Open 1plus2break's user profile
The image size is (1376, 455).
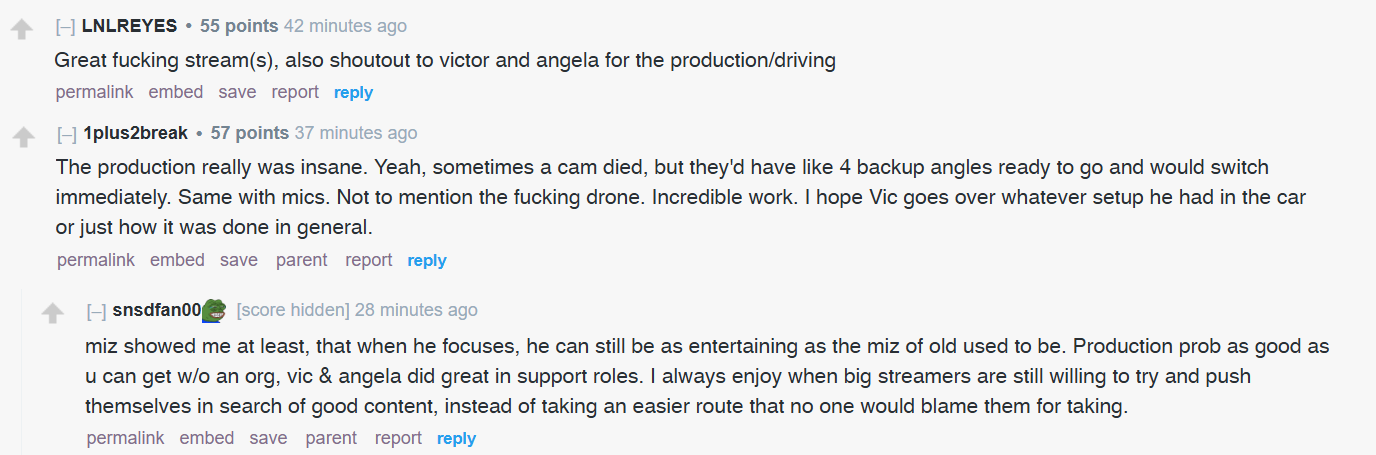pyautogui.click(x=135, y=133)
